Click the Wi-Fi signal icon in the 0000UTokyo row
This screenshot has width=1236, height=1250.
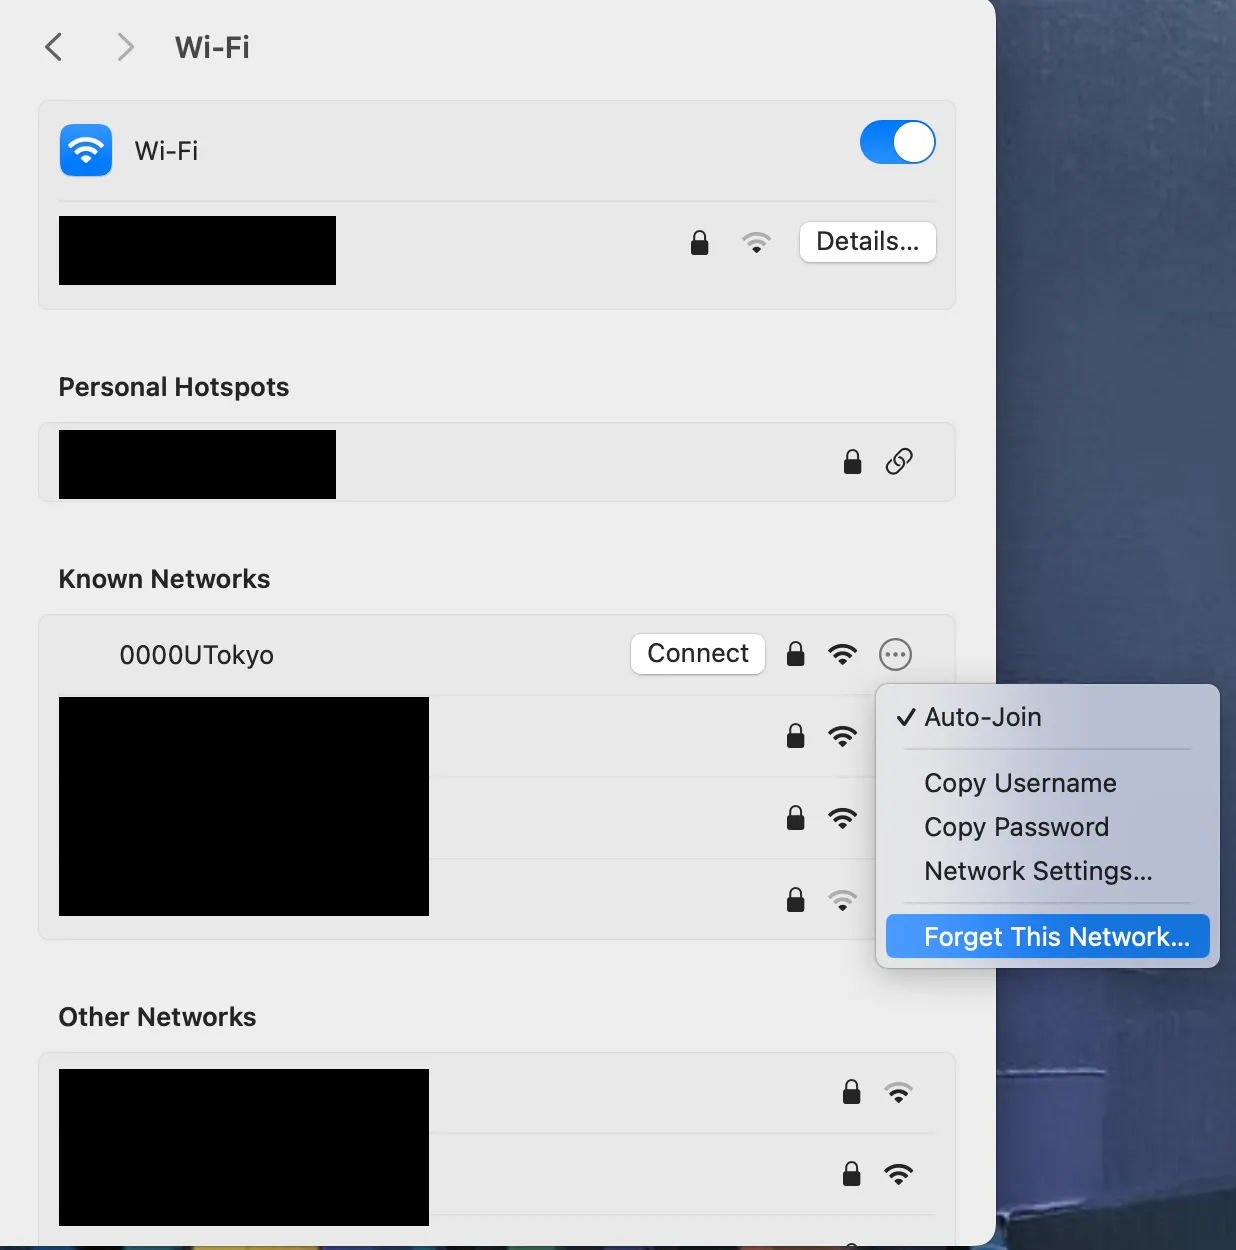[843, 655]
